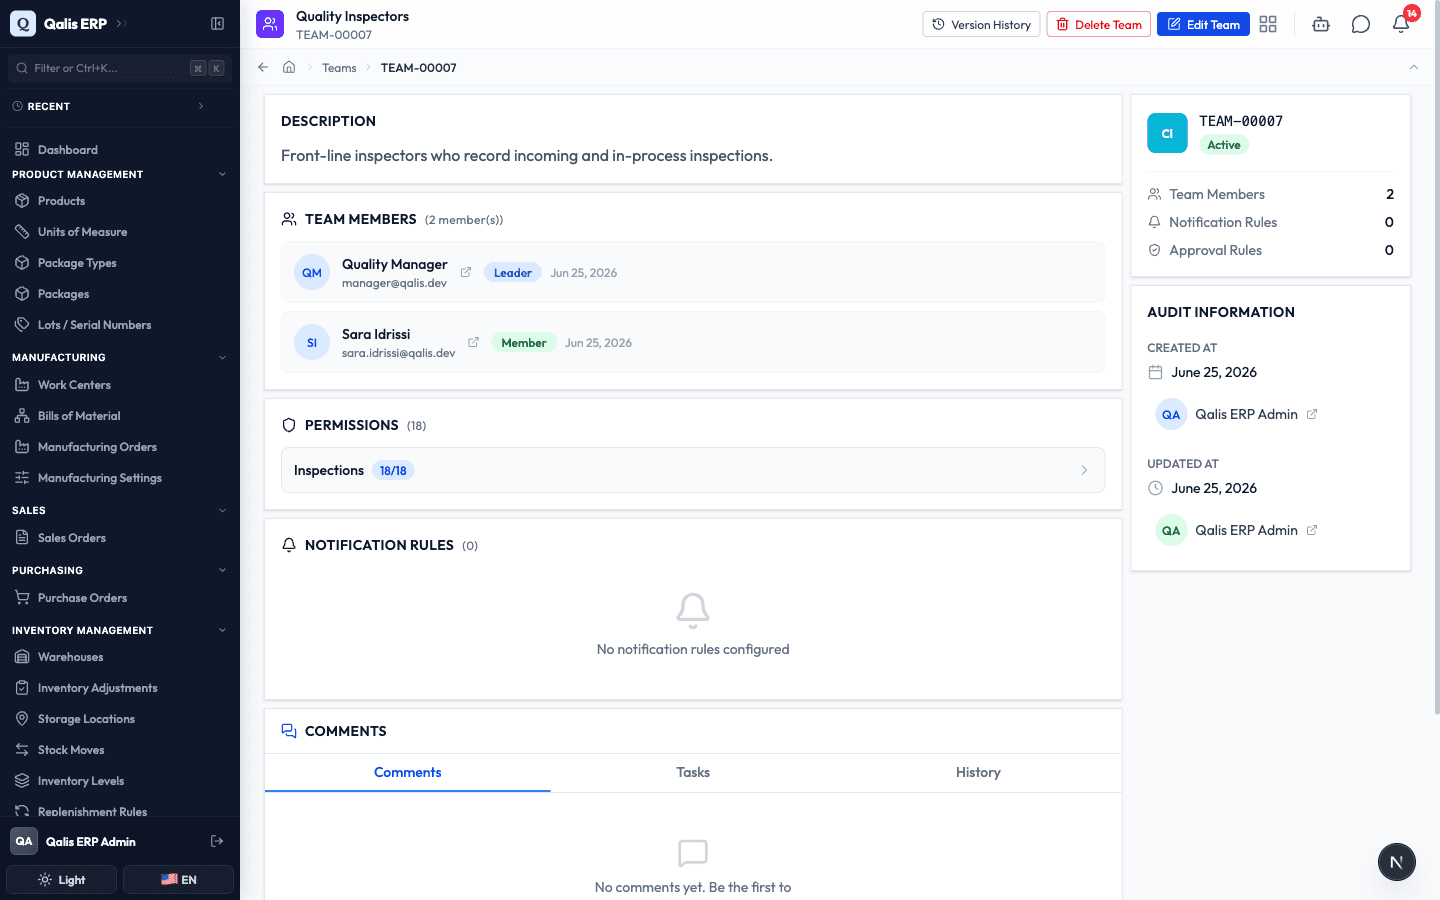Switch to the Tasks tab
Screen dimensions: 1440x900
tap(693, 772)
